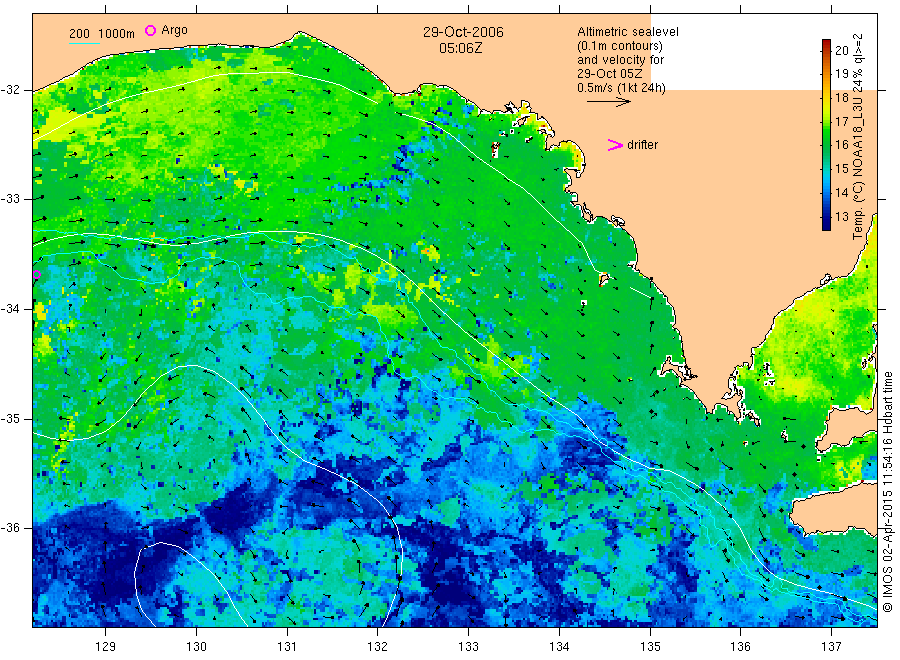This screenshot has width=900, height=660.
Task: Click the 'Argo' legend label
Action: [x=174, y=30]
